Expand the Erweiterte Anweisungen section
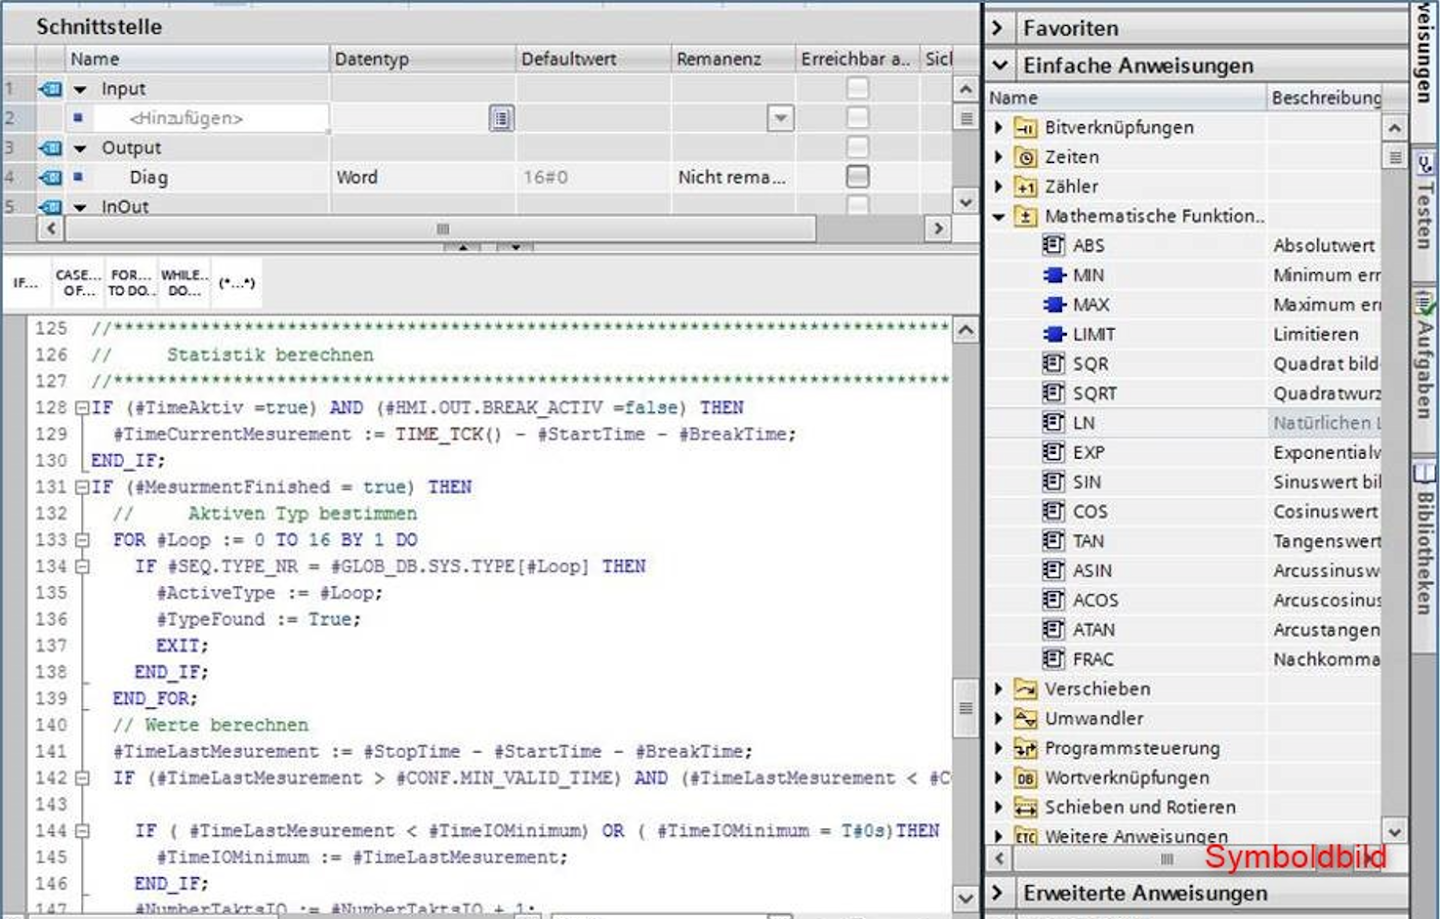This screenshot has width=1440, height=919. [997, 892]
